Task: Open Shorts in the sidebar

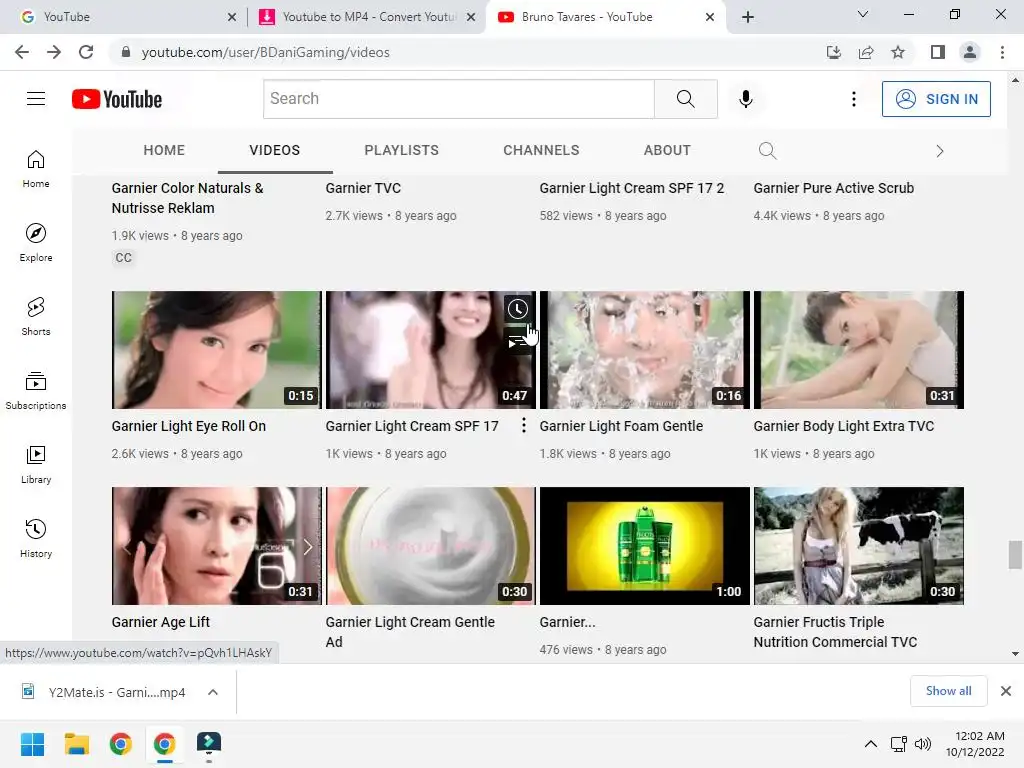Action: (x=36, y=316)
